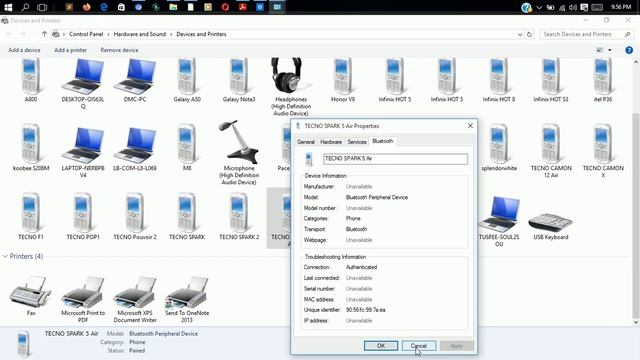Select the USB Keyboard device
The height and width of the screenshot is (360, 640).
pos(551,226)
